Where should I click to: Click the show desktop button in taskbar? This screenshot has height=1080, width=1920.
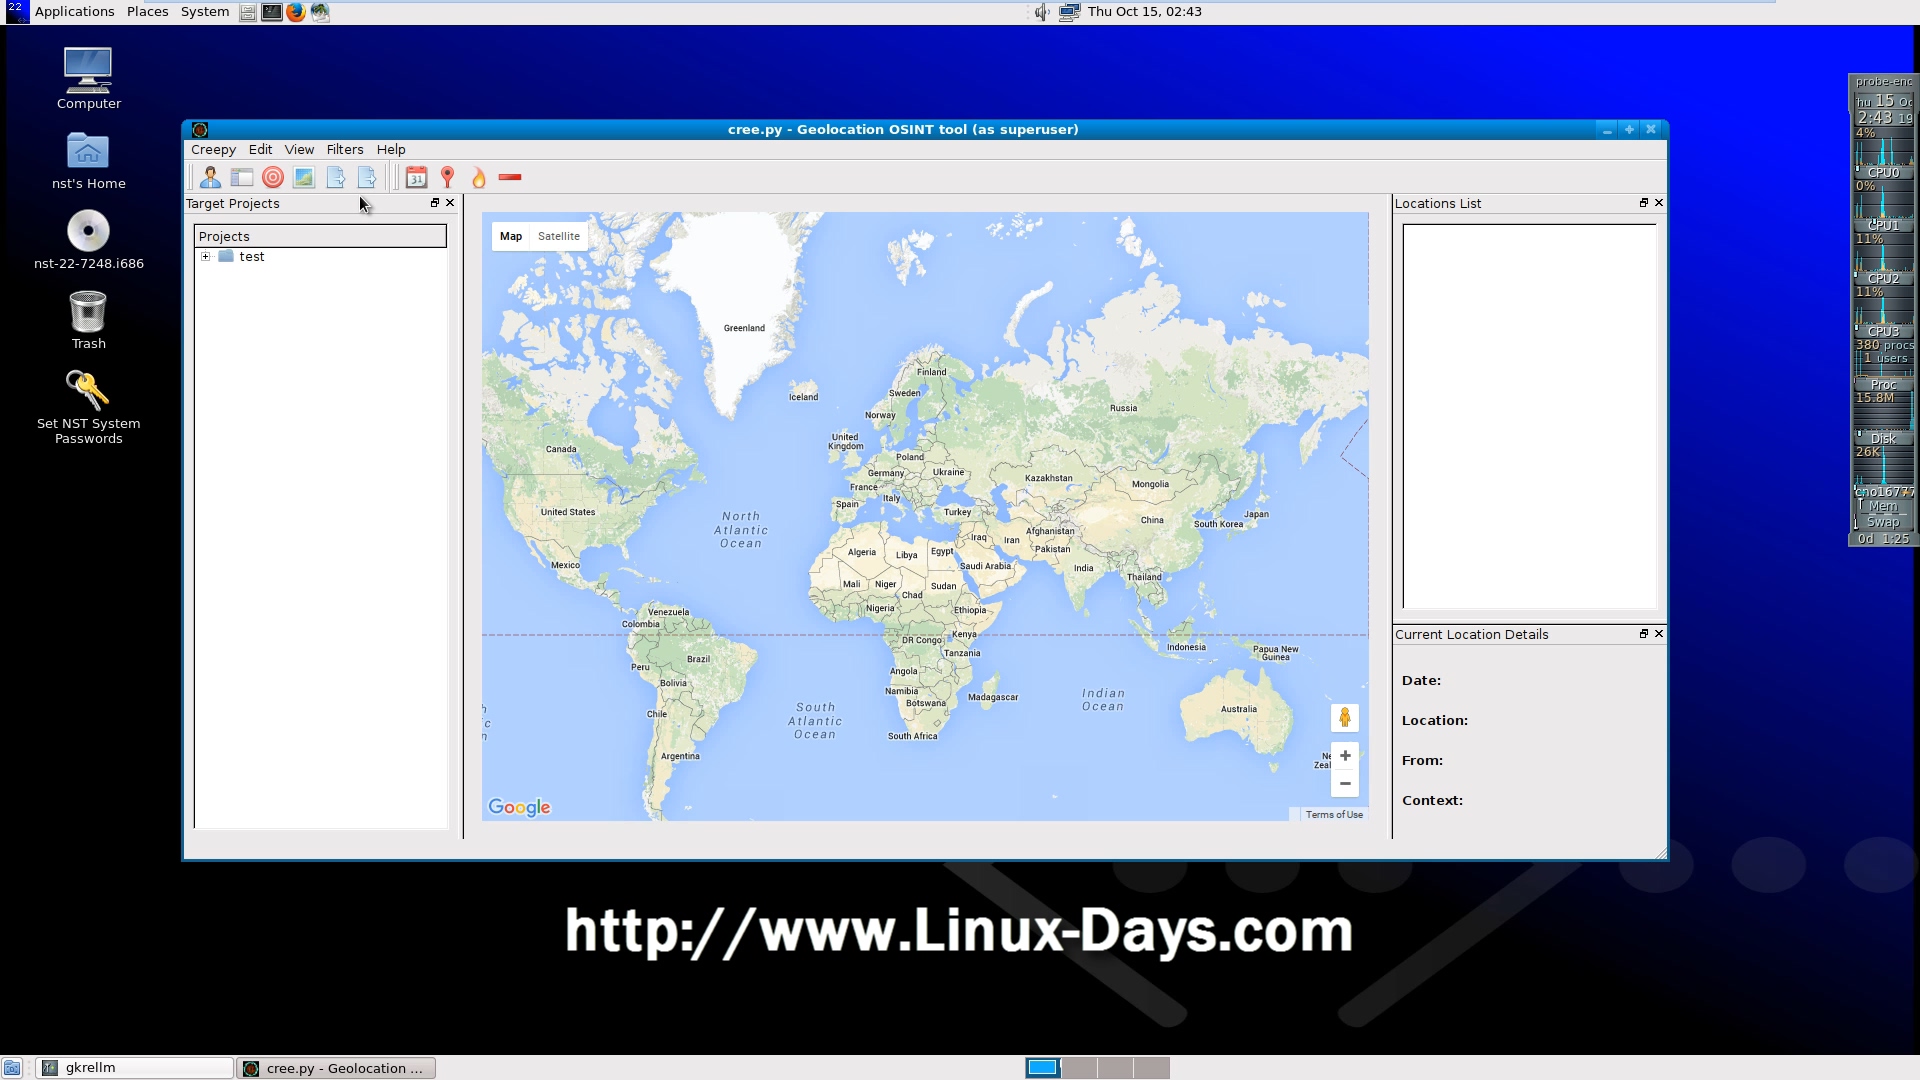pyautogui.click(x=12, y=1068)
